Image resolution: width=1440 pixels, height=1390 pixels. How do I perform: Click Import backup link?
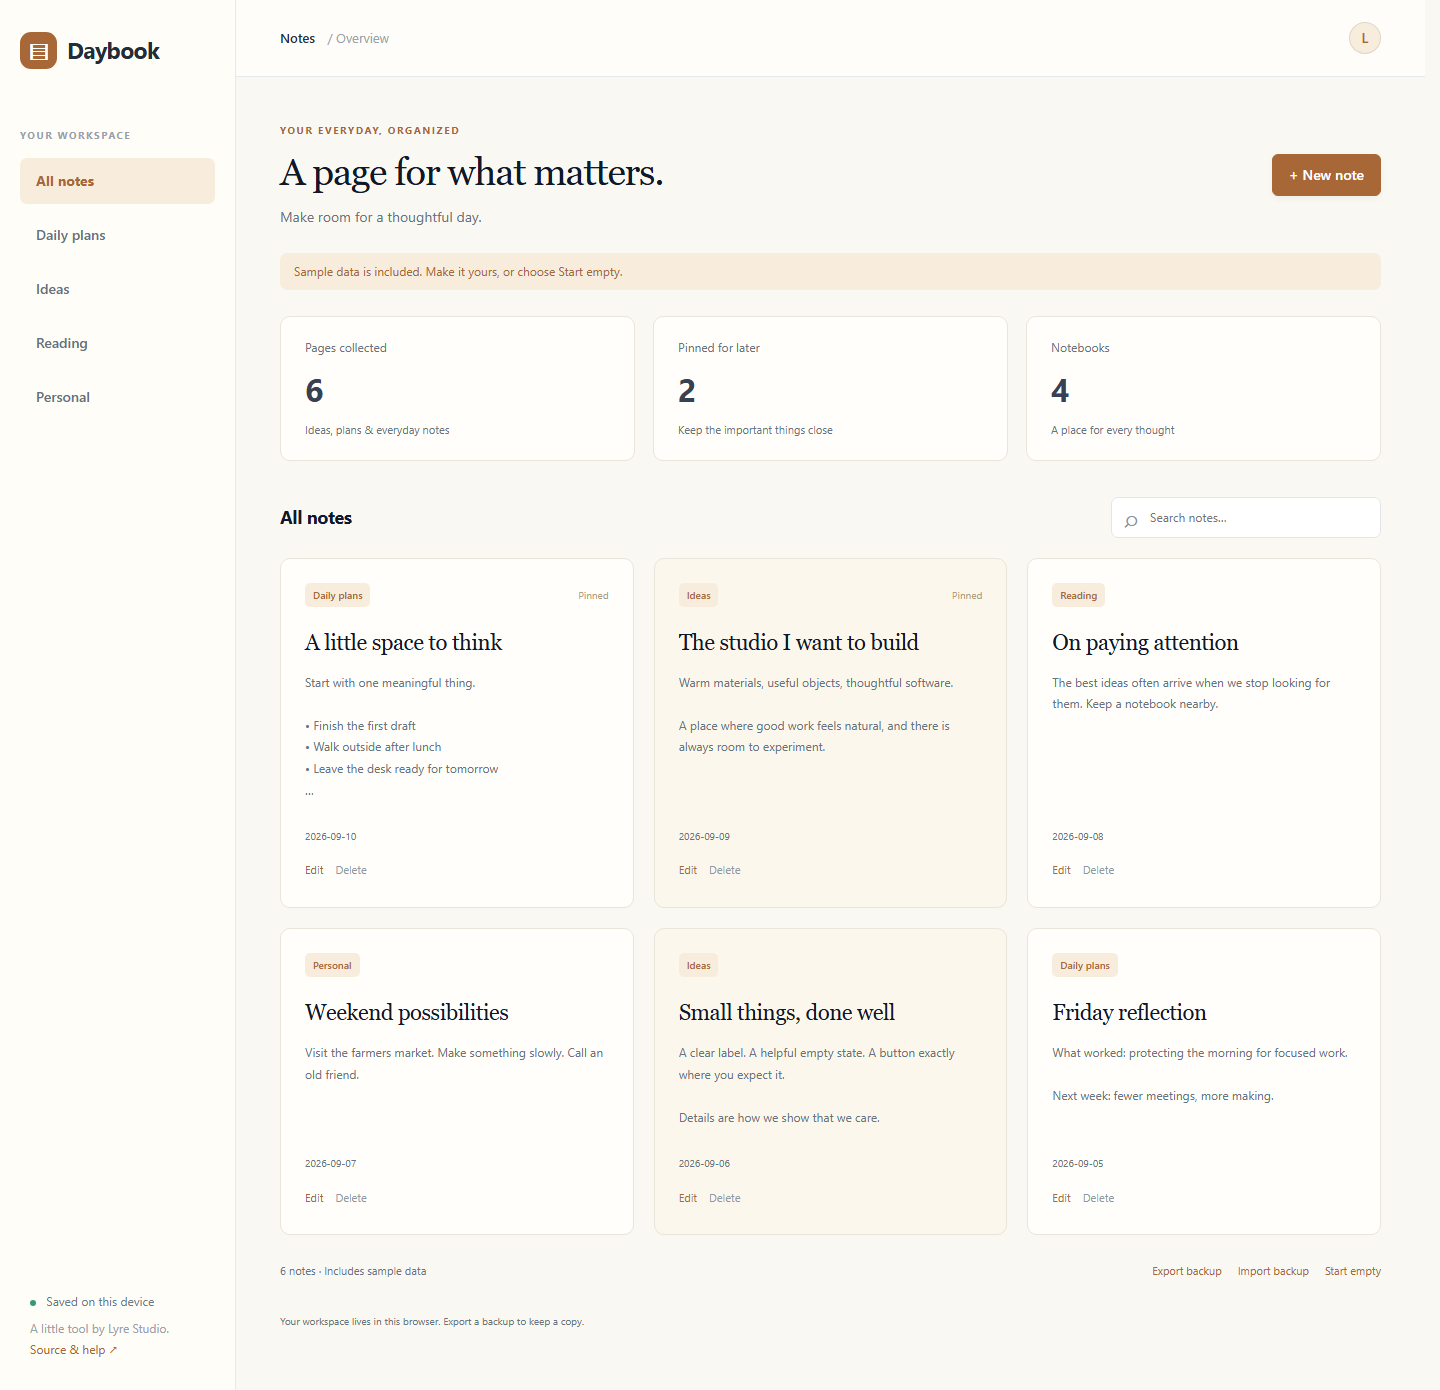click(1273, 1272)
